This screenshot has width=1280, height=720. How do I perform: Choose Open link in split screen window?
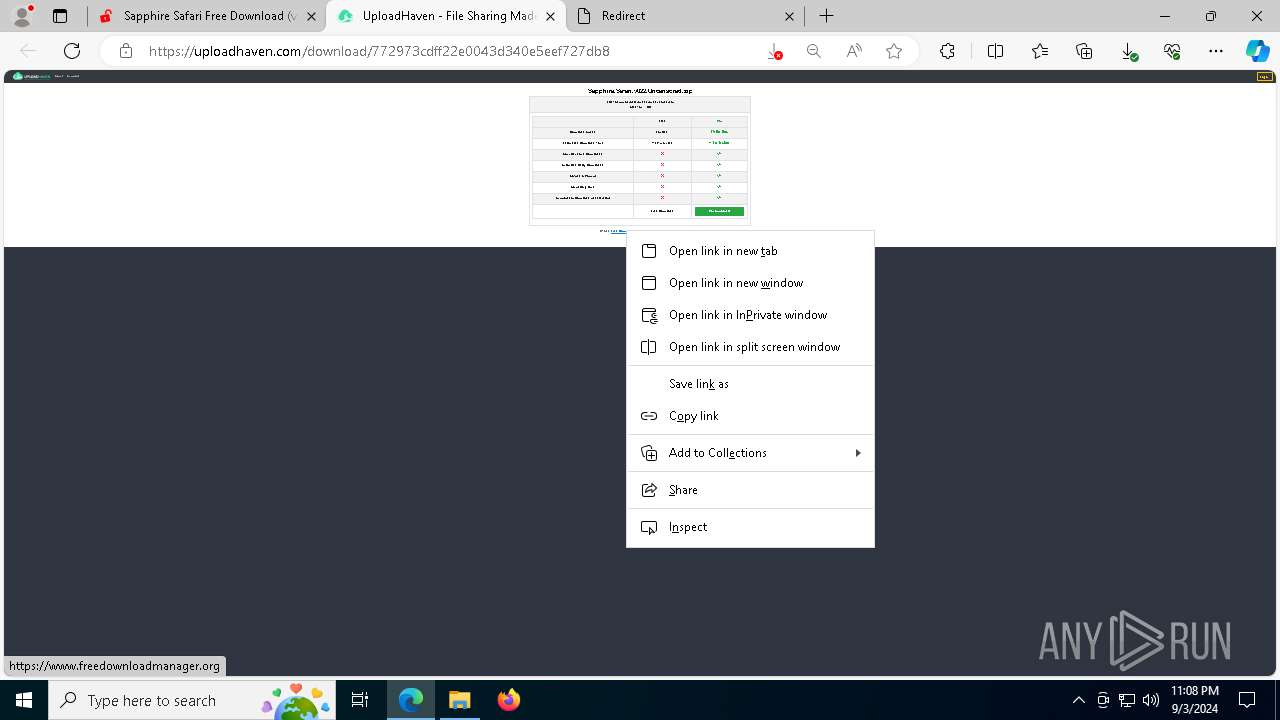click(750, 347)
